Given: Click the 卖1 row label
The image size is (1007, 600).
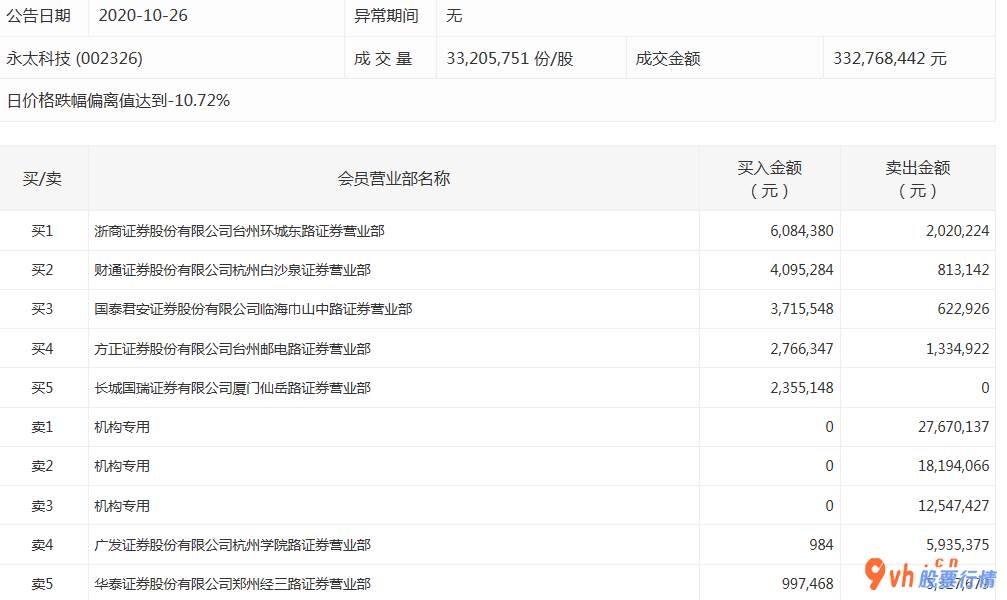Looking at the screenshot, I should [x=42, y=427].
